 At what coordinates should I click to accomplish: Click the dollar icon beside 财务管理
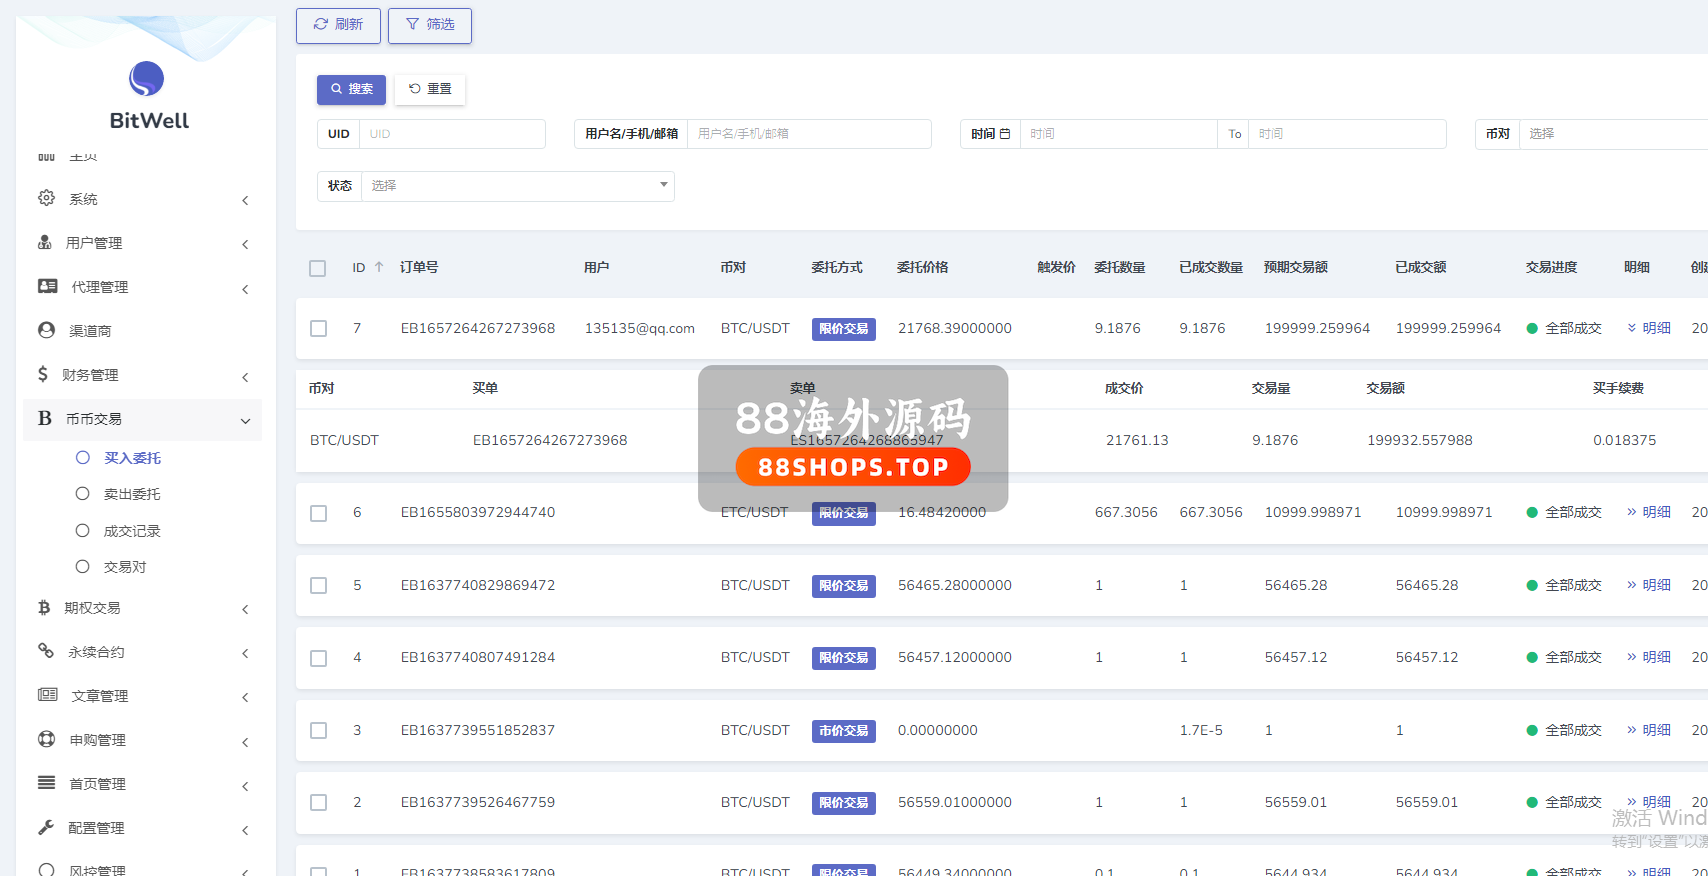click(x=43, y=374)
